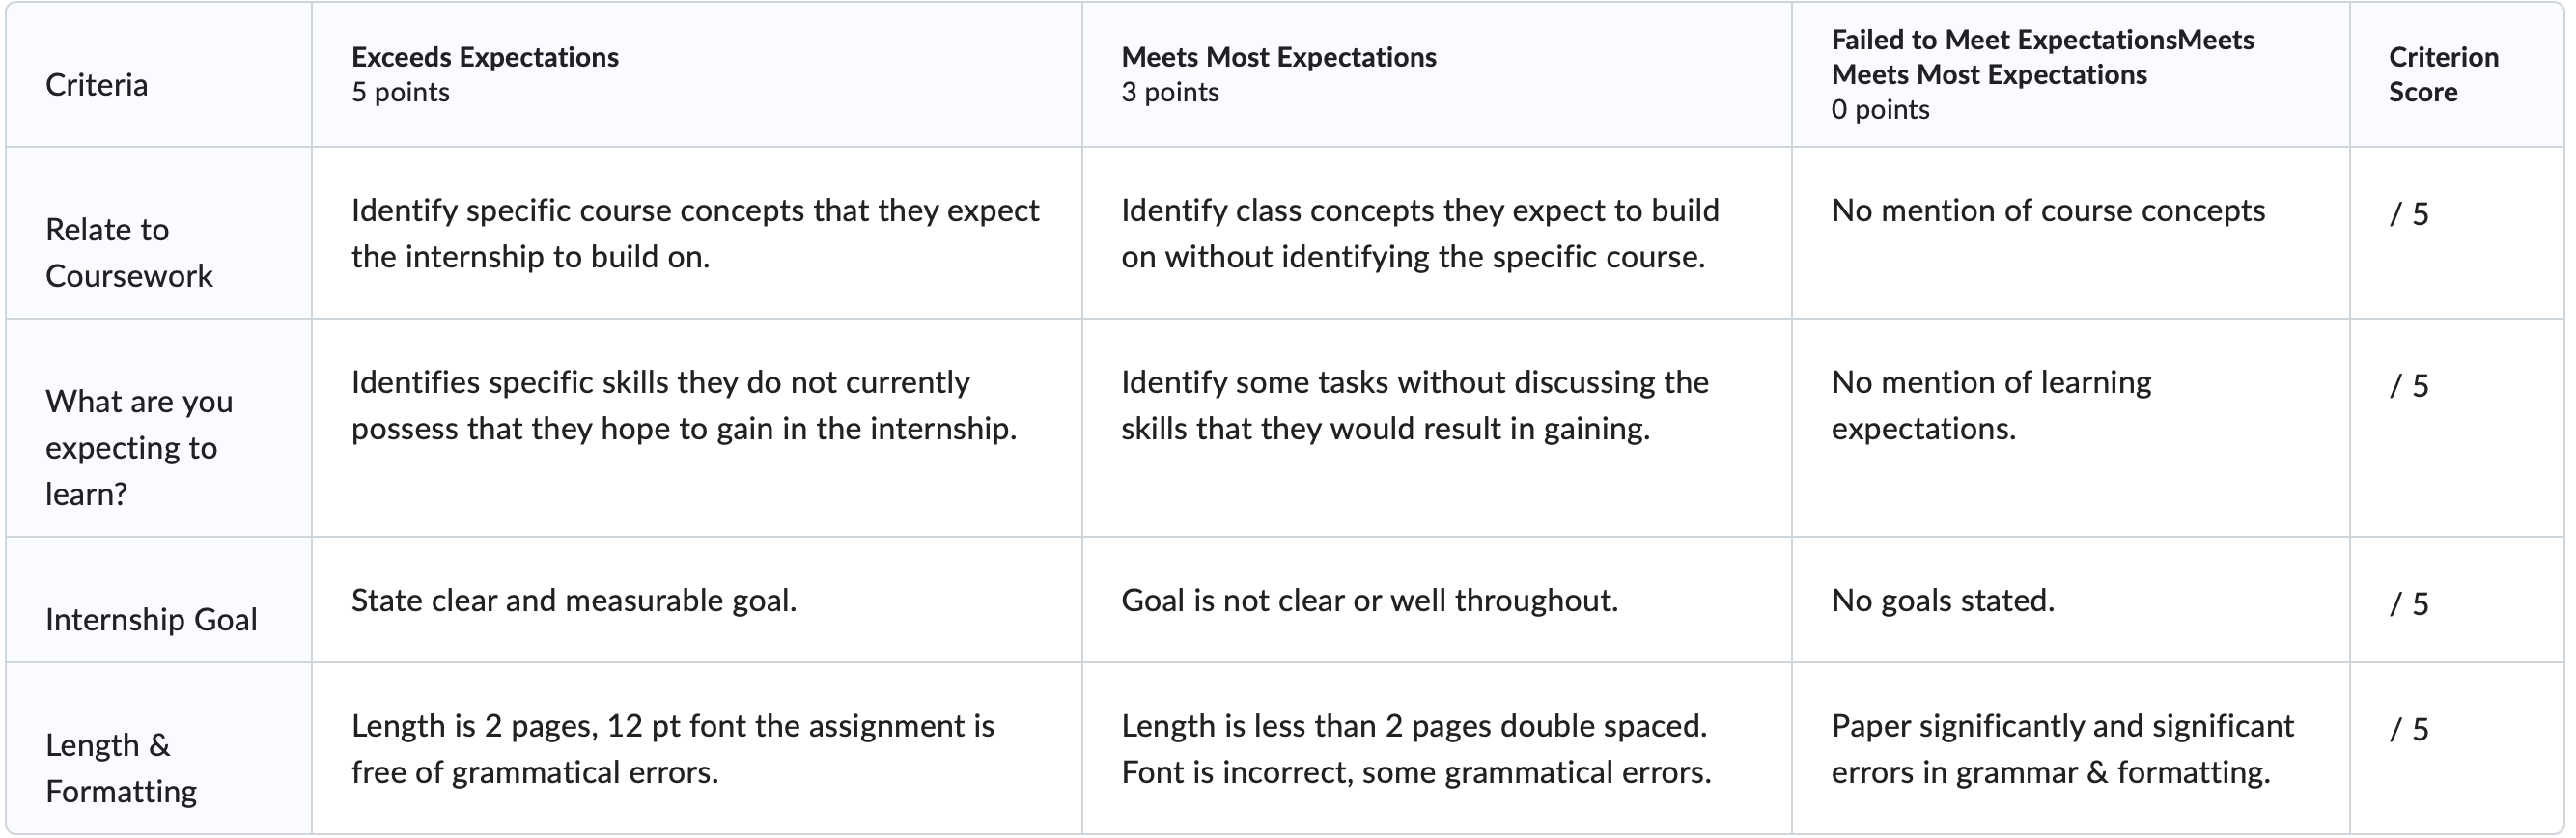
Task: Choose 'No mention of course concepts' rating
Action: point(2070,233)
